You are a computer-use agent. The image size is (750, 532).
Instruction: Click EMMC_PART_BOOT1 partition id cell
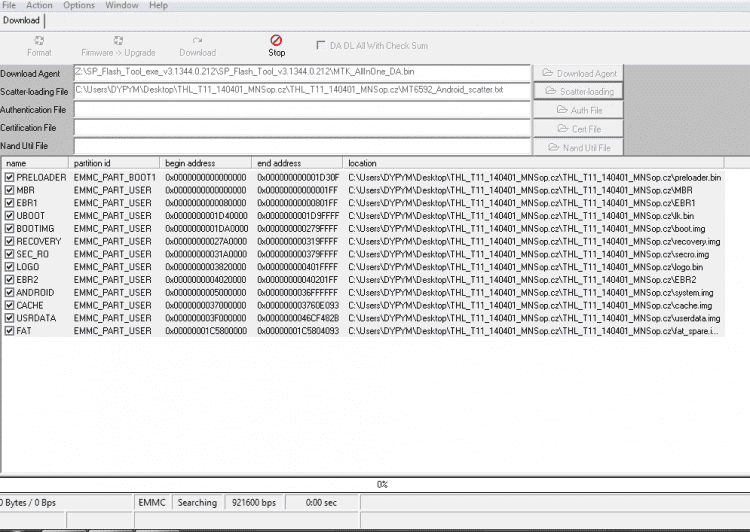point(115,177)
